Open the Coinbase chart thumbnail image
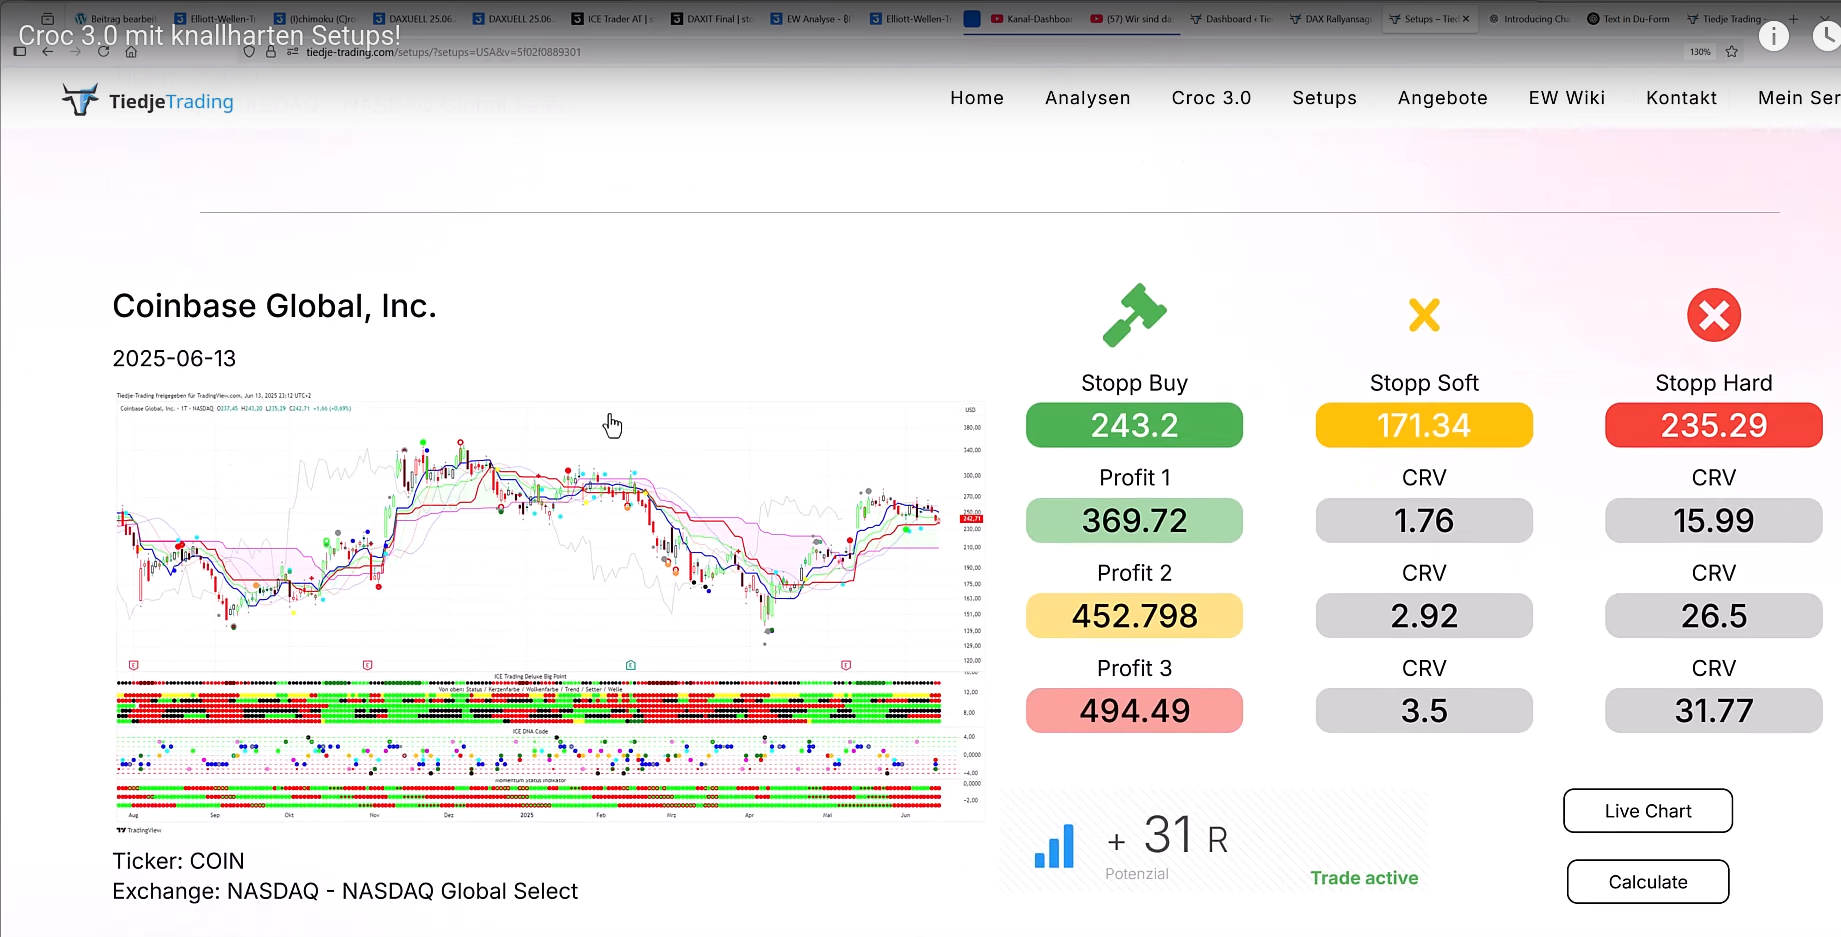 (x=548, y=610)
